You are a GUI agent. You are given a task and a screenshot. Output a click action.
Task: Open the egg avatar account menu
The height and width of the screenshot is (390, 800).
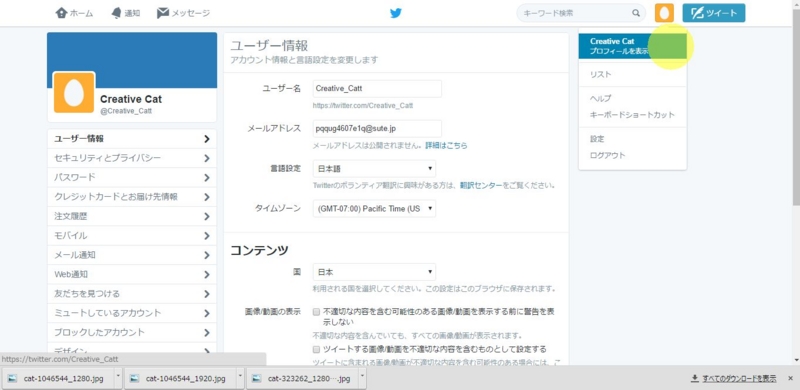pyautogui.click(x=664, y=13)
